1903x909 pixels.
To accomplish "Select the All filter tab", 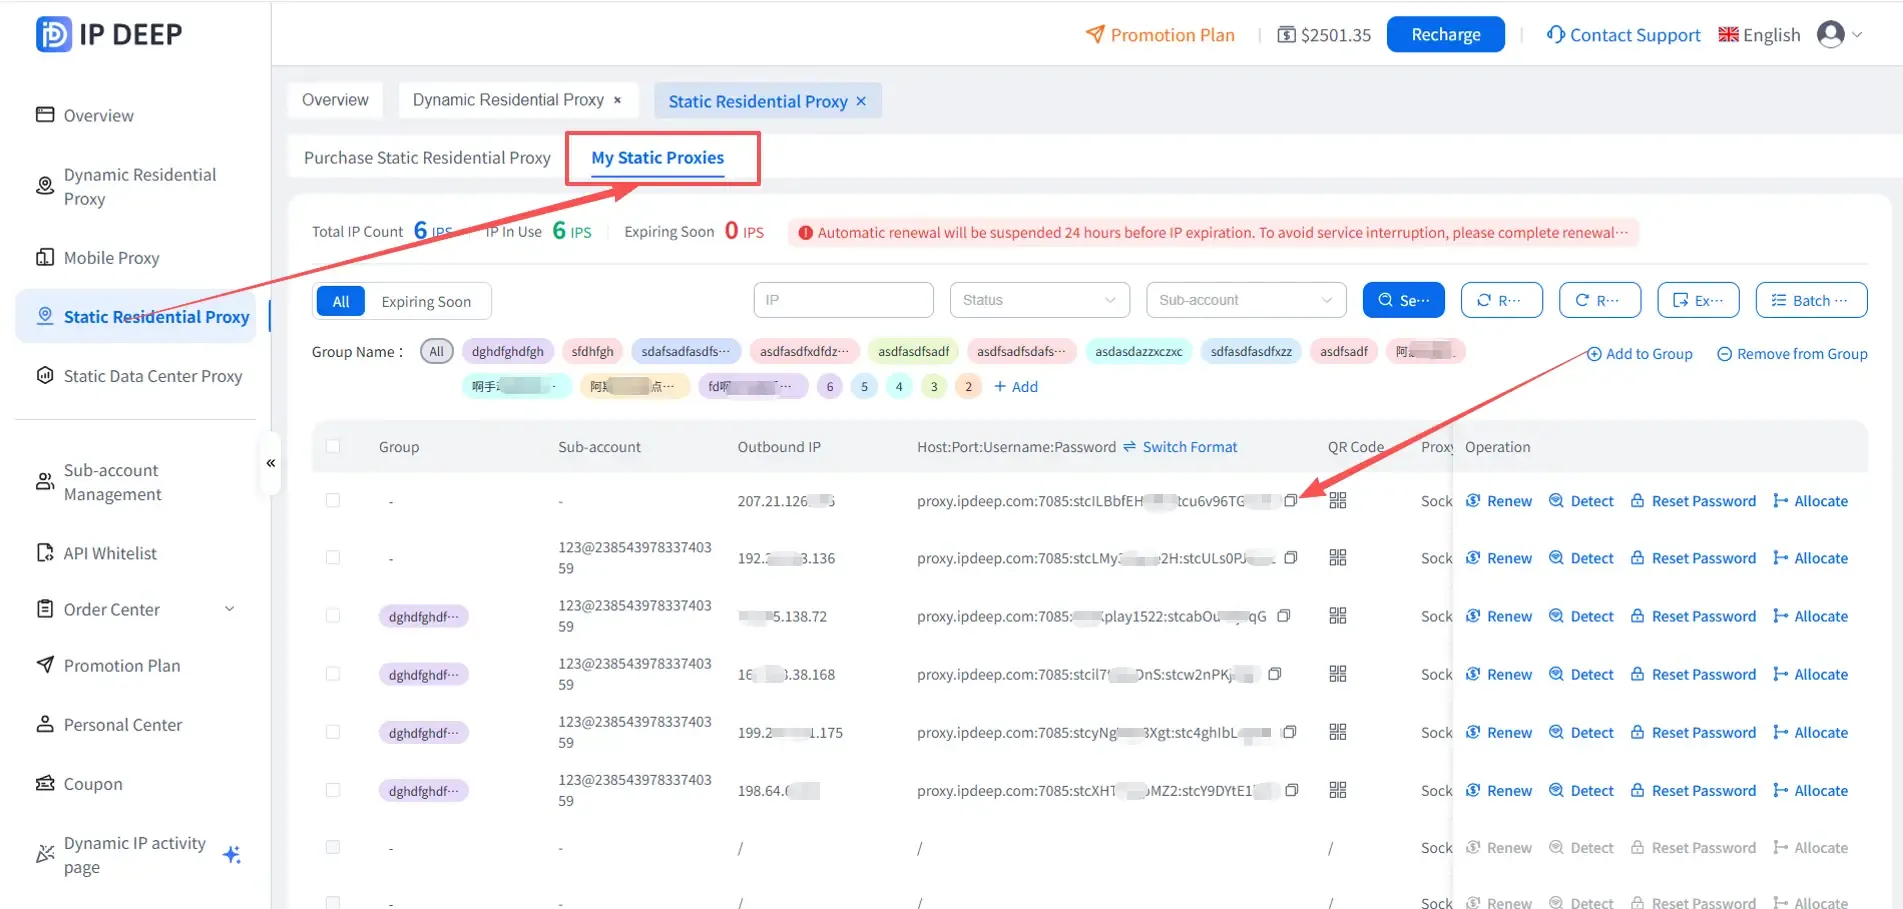I will [341, 301].
